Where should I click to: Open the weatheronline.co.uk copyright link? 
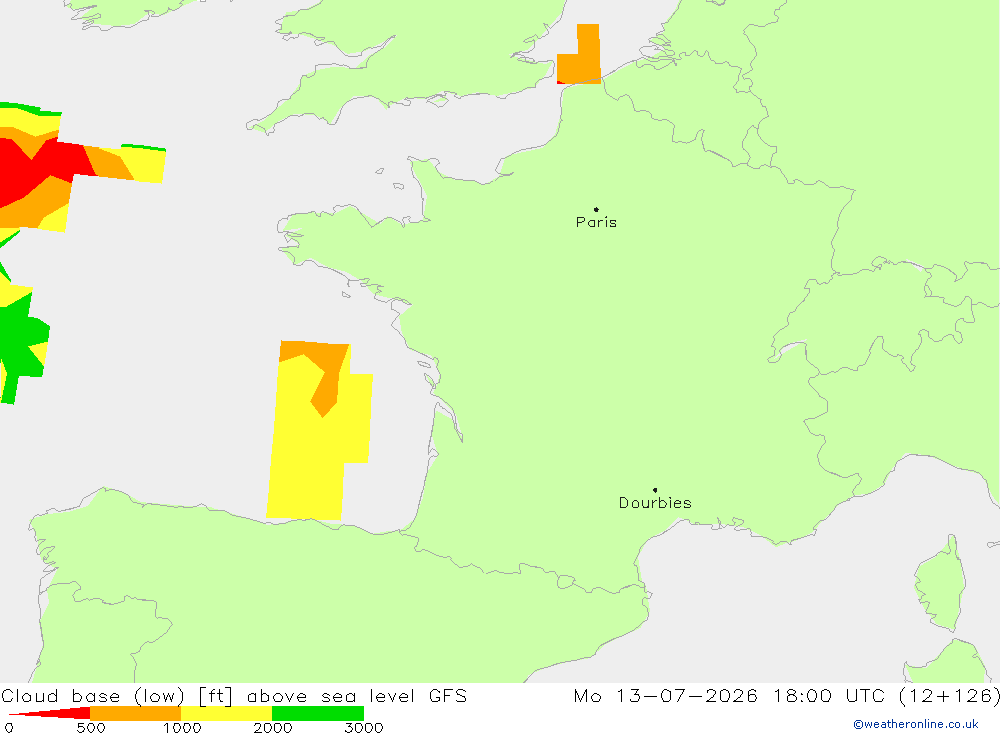[x=916, y=724]
